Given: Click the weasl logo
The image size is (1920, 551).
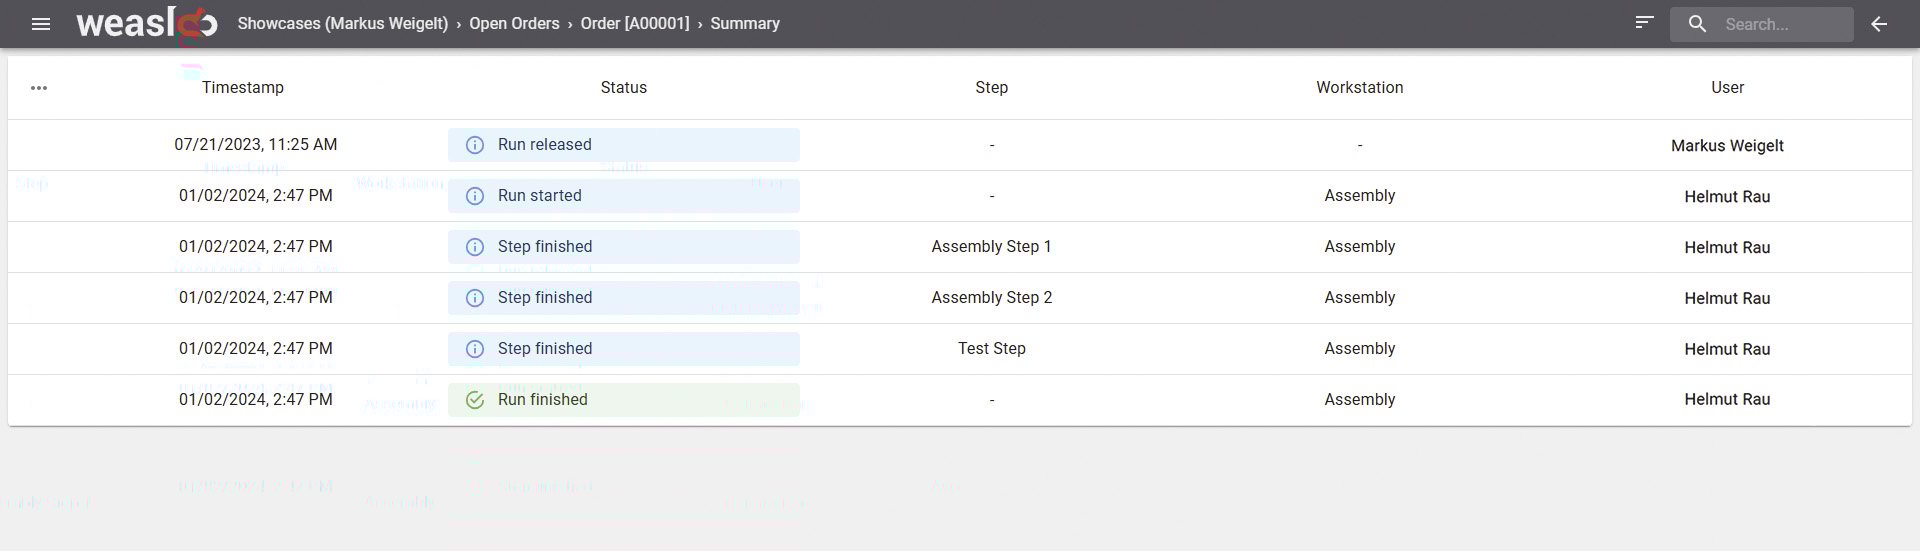Looking at the screenshot, I should click(x=146, y=23).
